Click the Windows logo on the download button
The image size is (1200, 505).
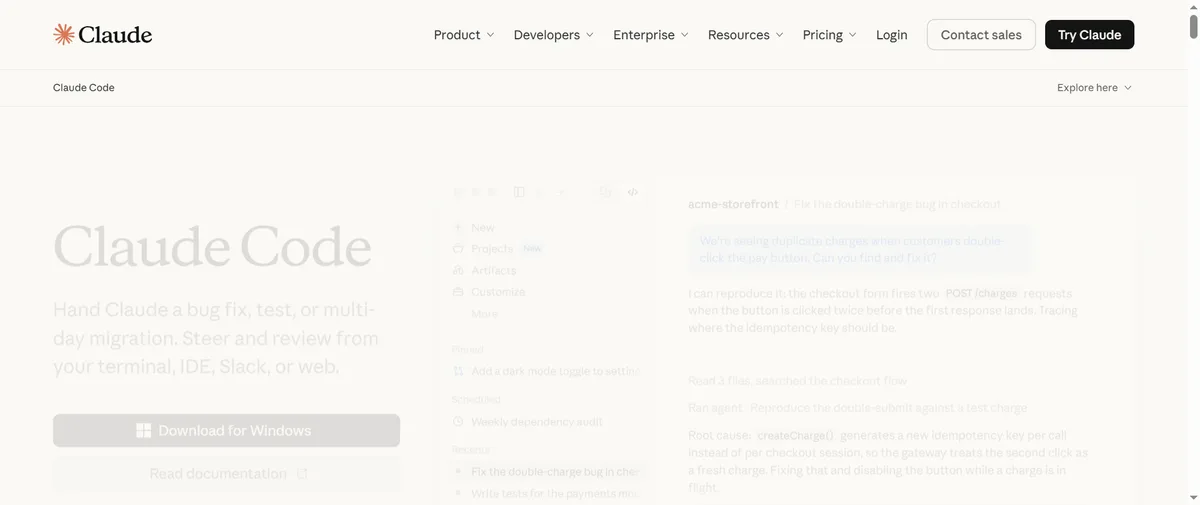pos(144,431)
